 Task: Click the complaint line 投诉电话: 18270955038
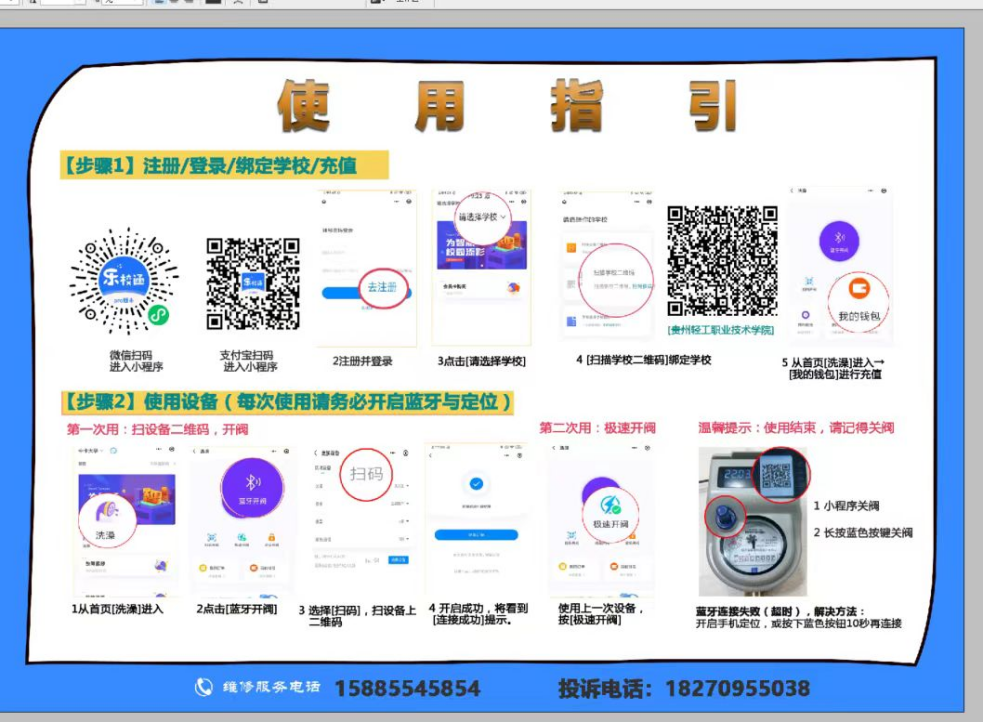pos(684,689)
